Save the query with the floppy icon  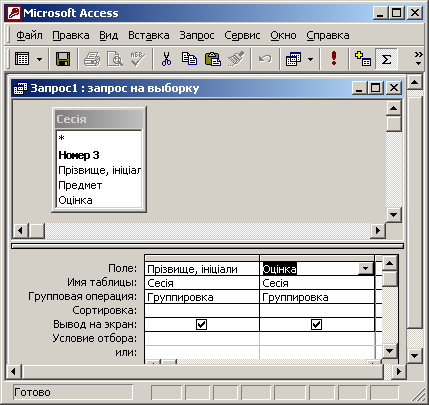(63, 59)
